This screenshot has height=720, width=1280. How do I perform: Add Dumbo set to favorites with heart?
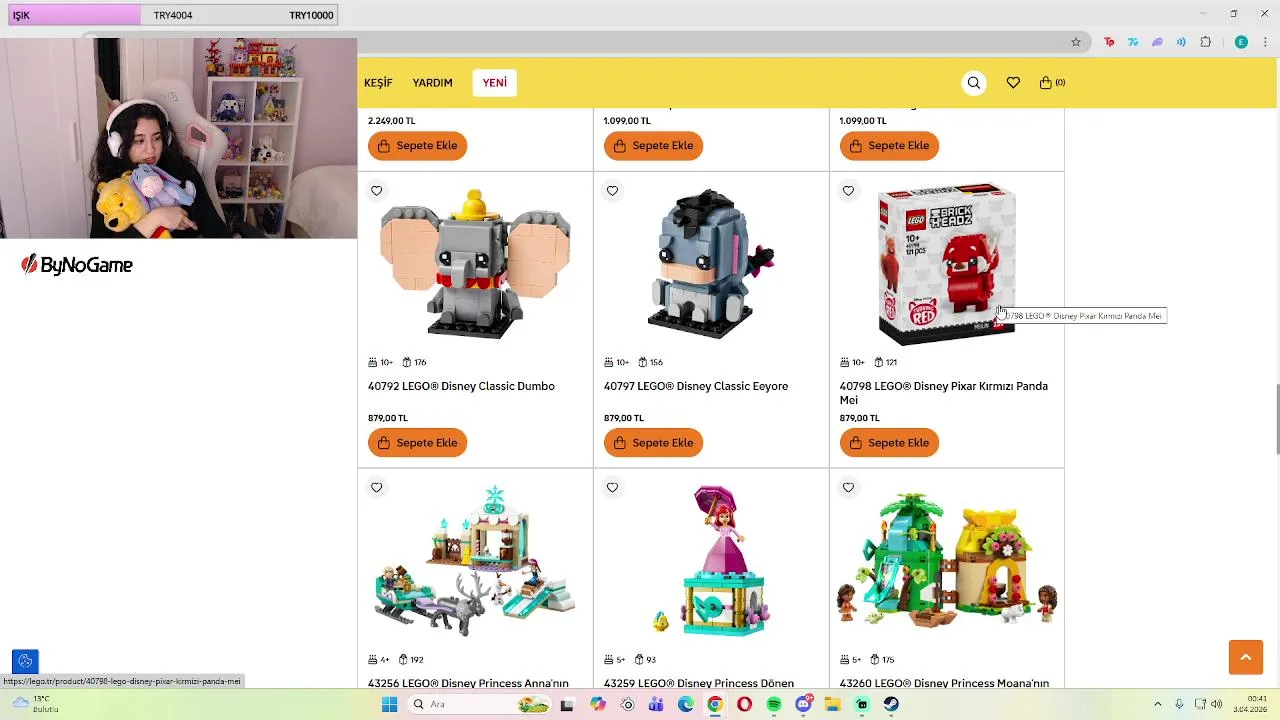click(x=376, y=191)
